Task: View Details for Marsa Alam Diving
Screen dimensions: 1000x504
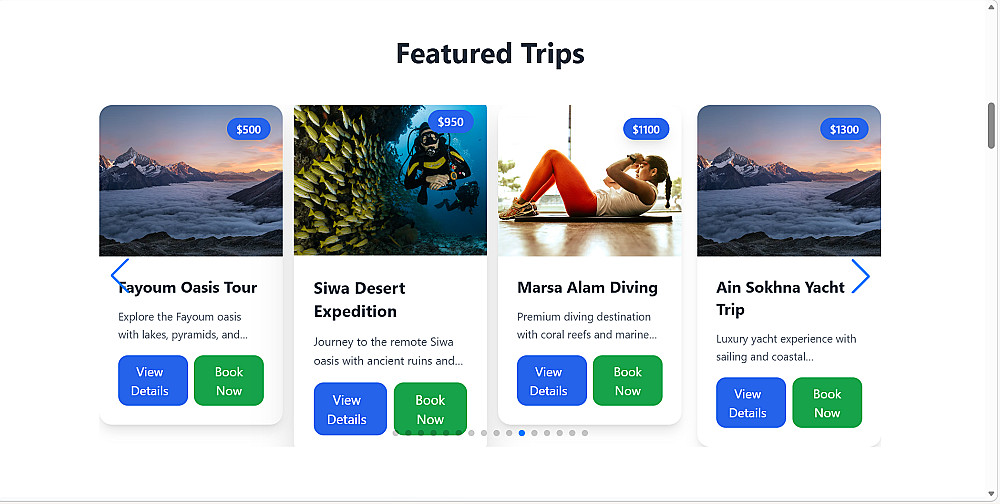Action: pos(552,381)
